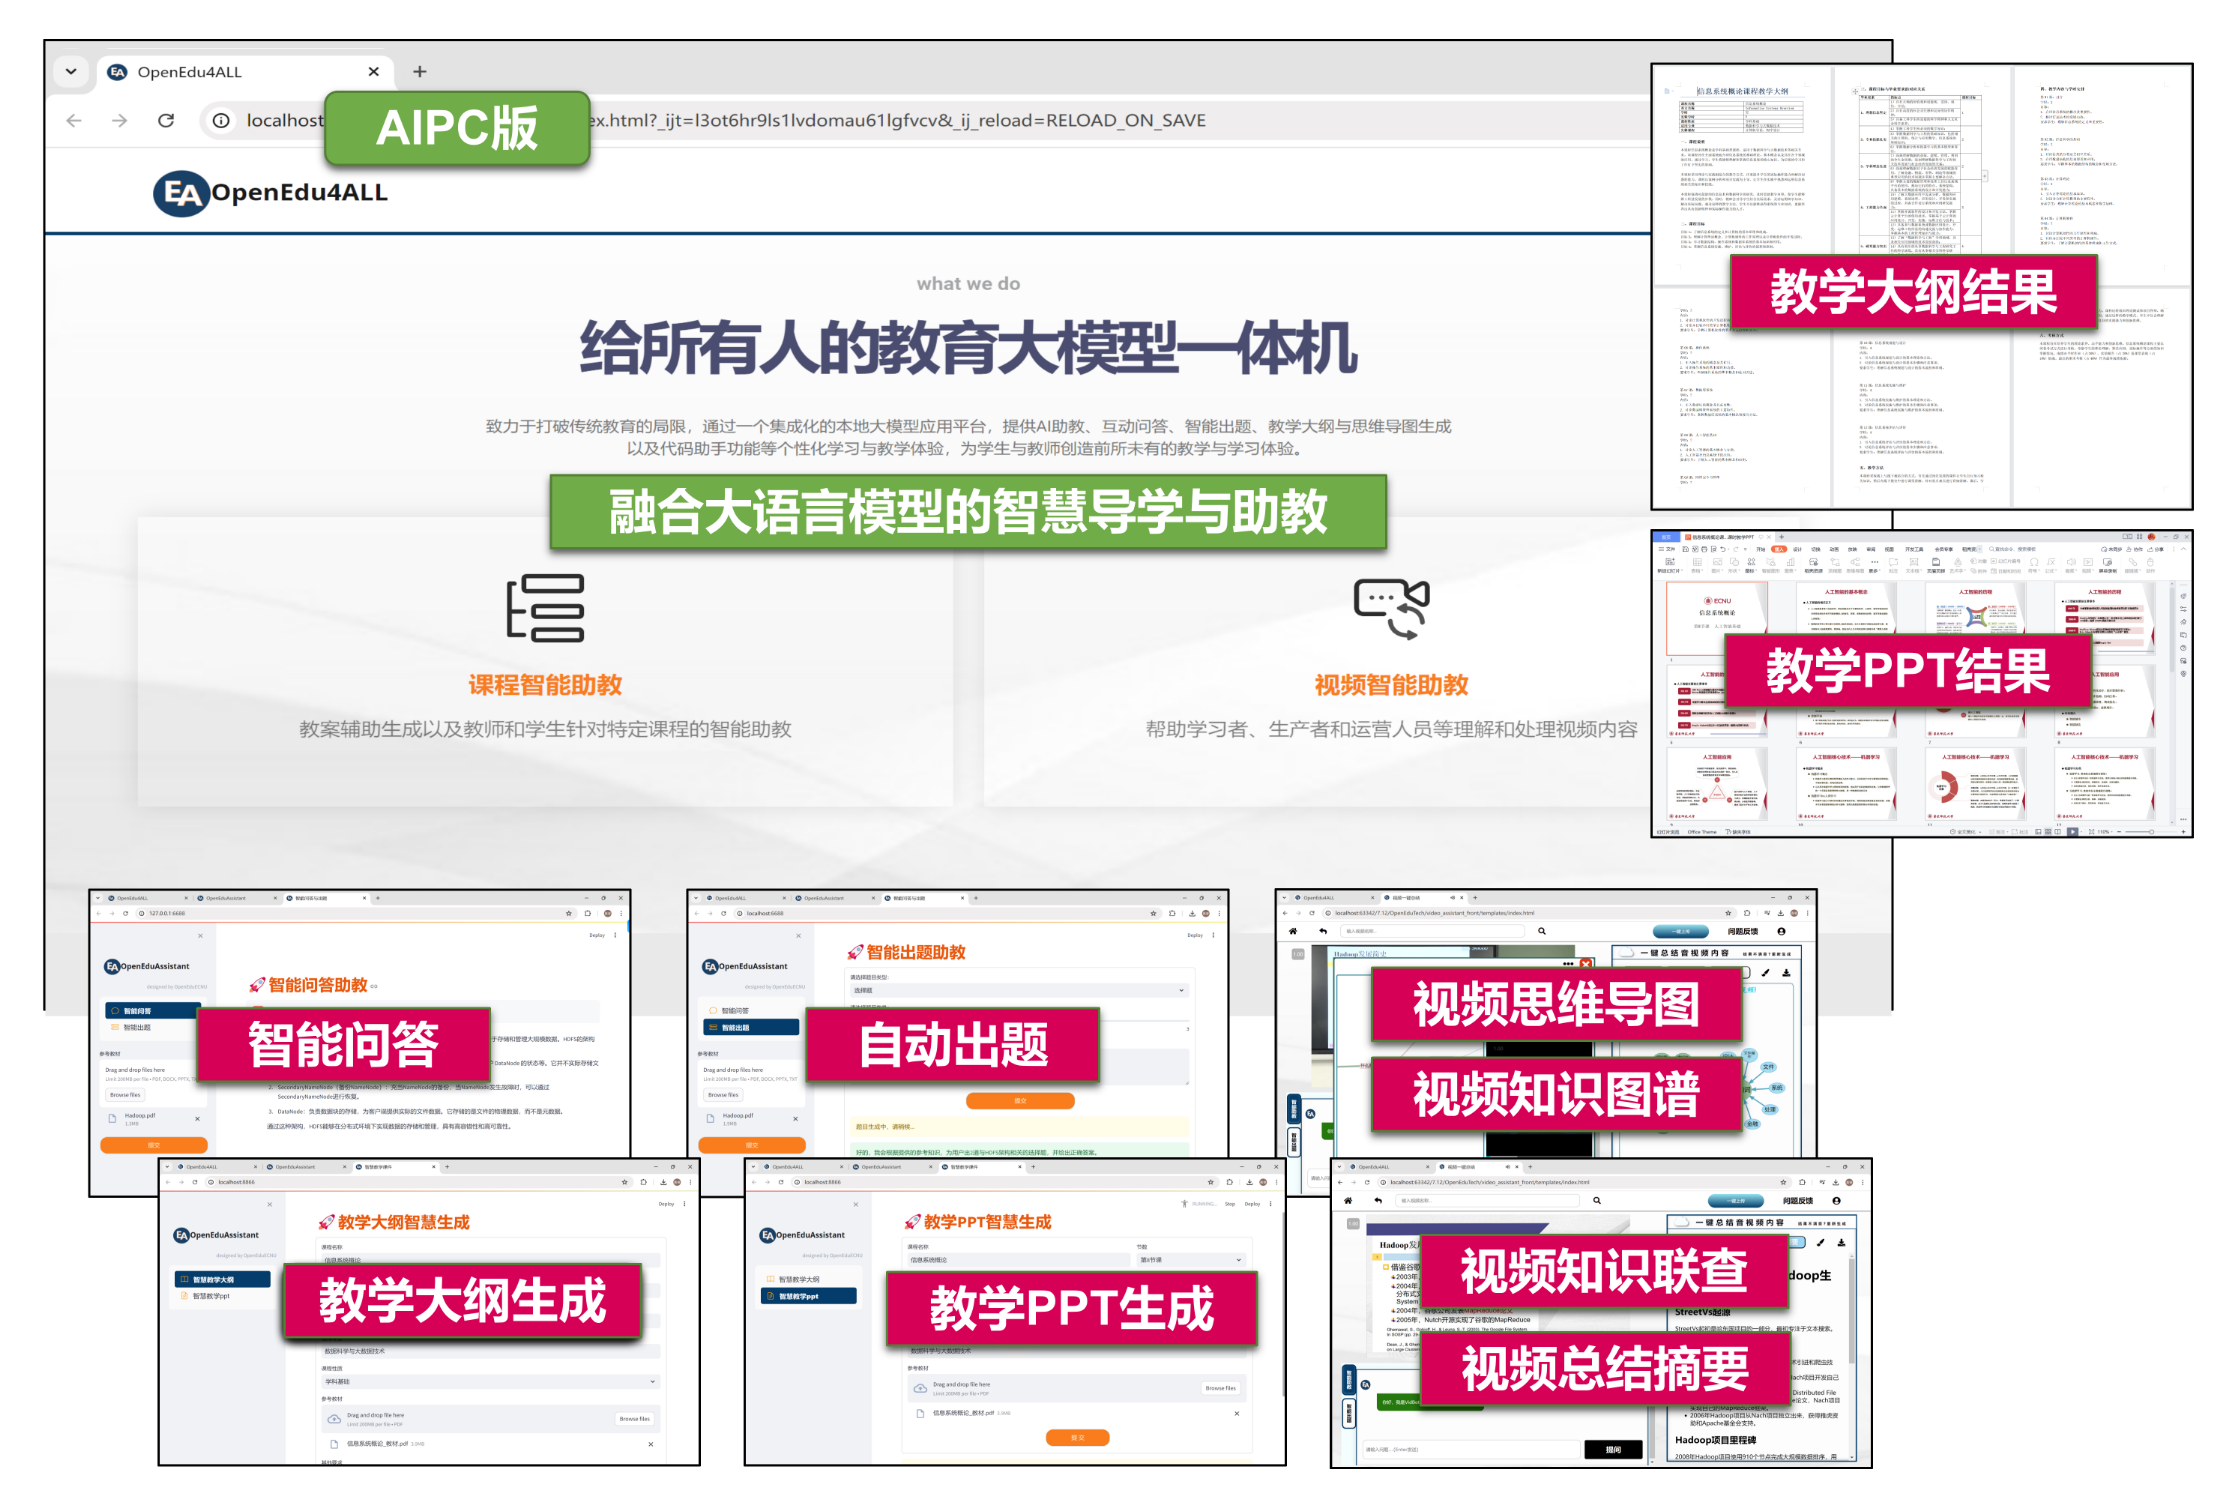This screenshot has width=2225, height=1512.
Task: Click the search magnifier in video assistant toolbar
Action: coord(1542,931)
